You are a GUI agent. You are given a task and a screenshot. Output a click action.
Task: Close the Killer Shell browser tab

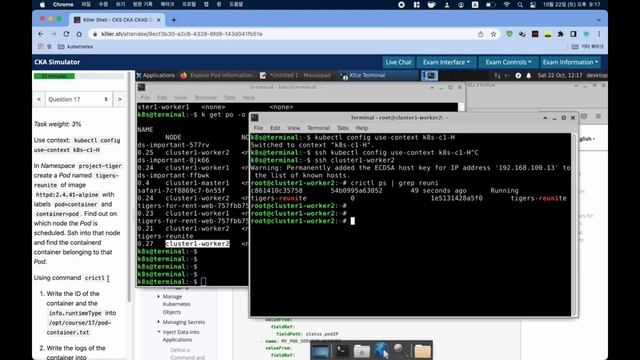tap(158, 20)
